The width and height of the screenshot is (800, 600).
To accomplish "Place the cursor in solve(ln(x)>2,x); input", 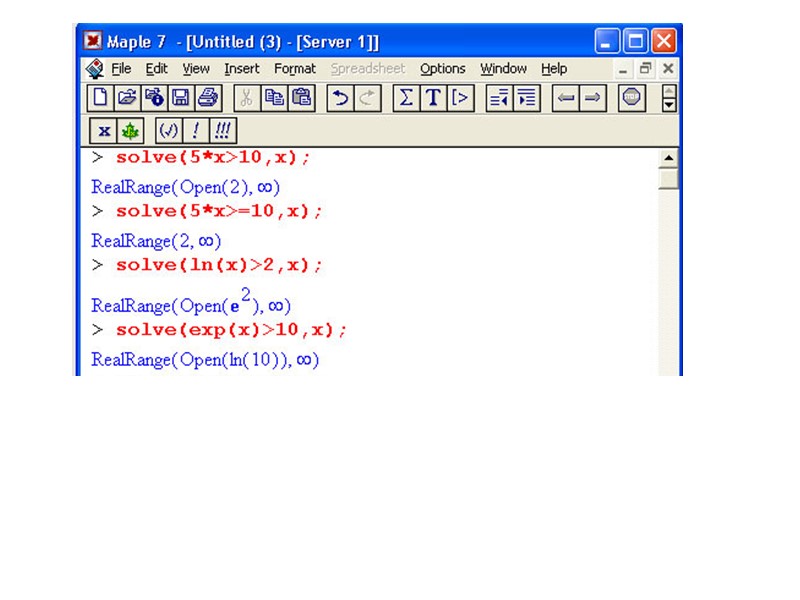I will (x=219, y=265).
